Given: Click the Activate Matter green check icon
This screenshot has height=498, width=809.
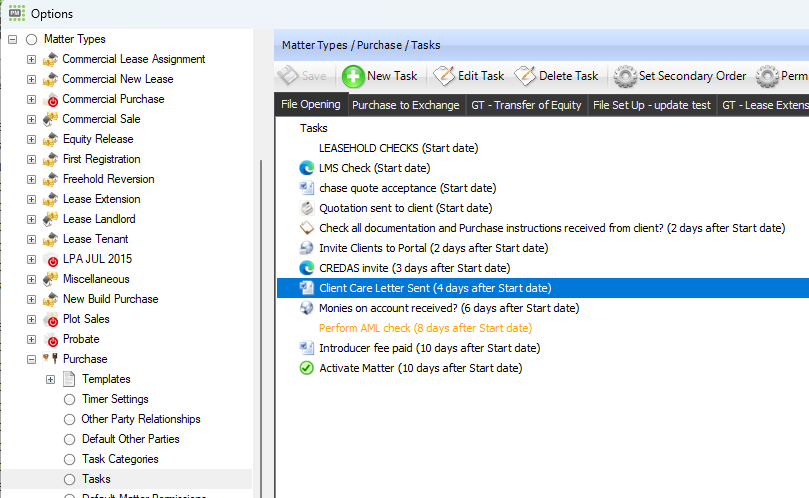Looking at the screenshot, I should pos(306,368).
